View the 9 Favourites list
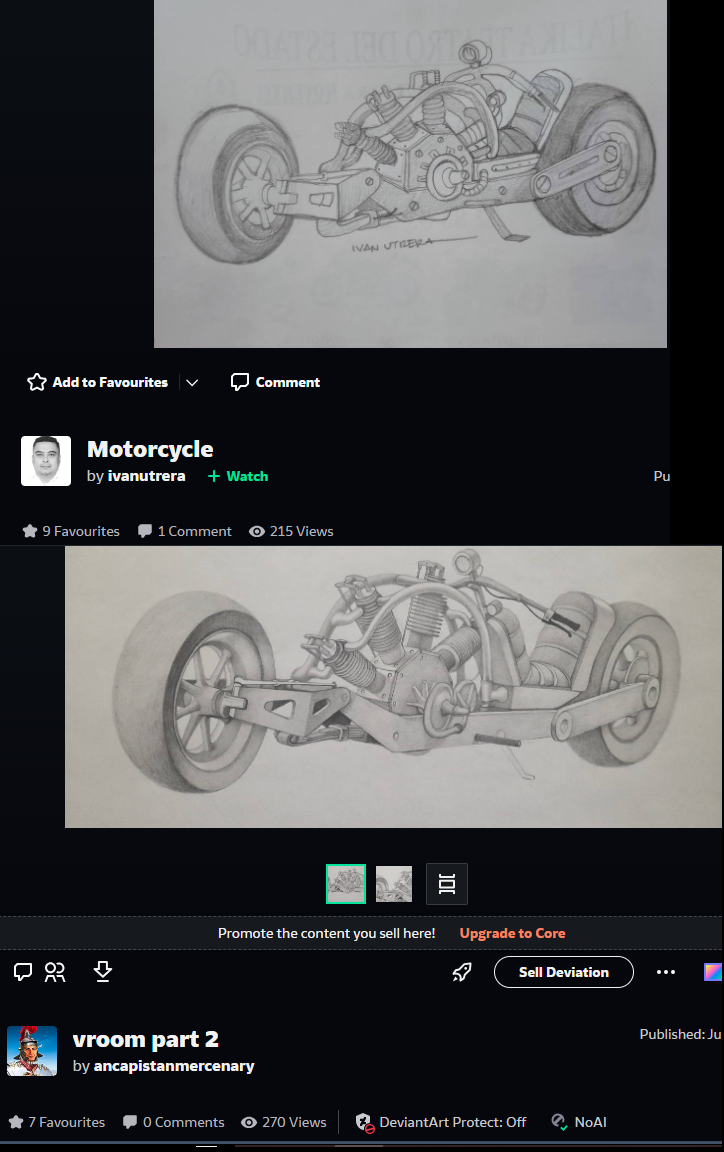Screen dimensions: 724x1152 tap(71, 531)
